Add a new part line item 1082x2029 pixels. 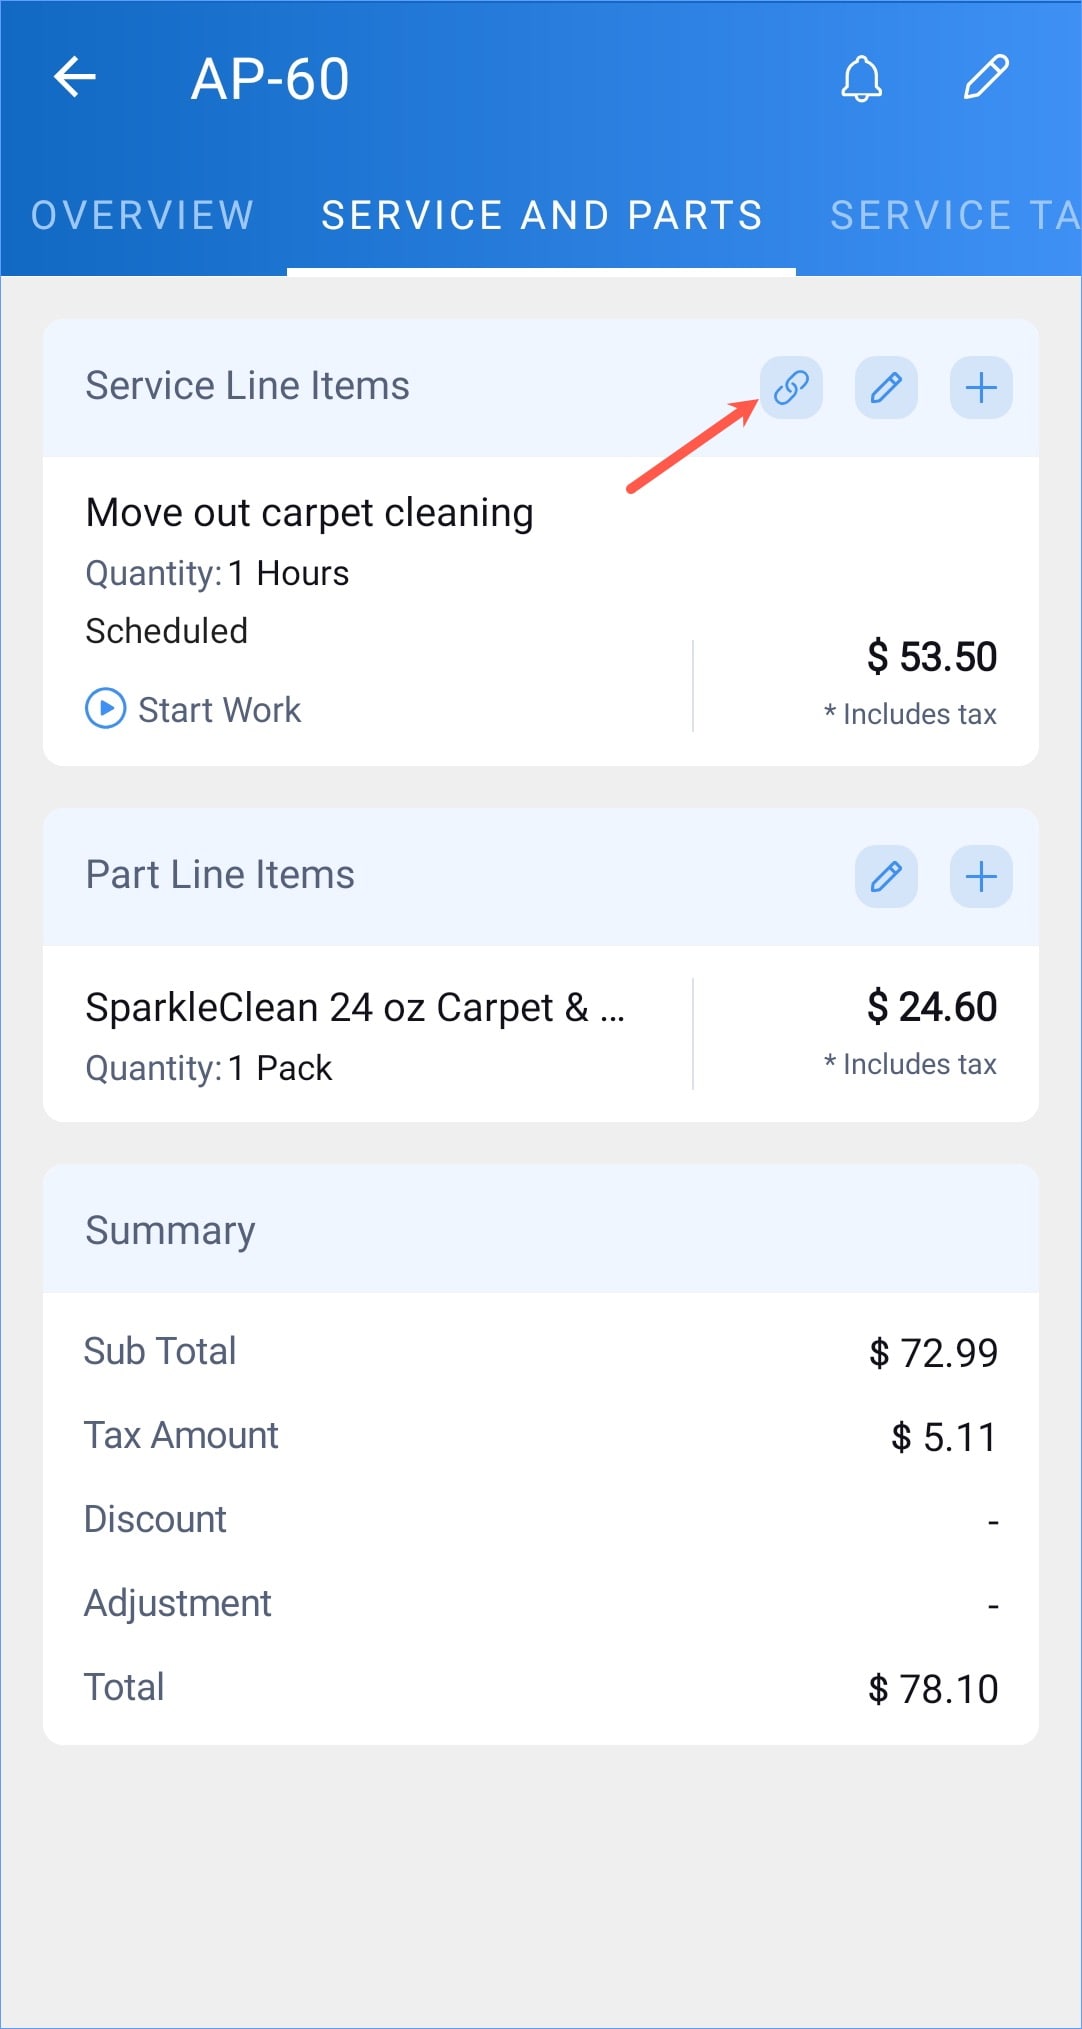tap(981, 876)
